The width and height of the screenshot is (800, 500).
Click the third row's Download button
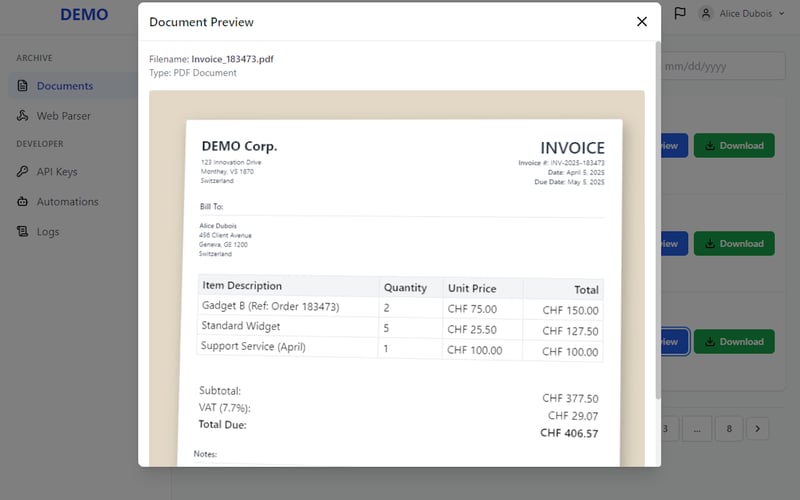point(734,341)
